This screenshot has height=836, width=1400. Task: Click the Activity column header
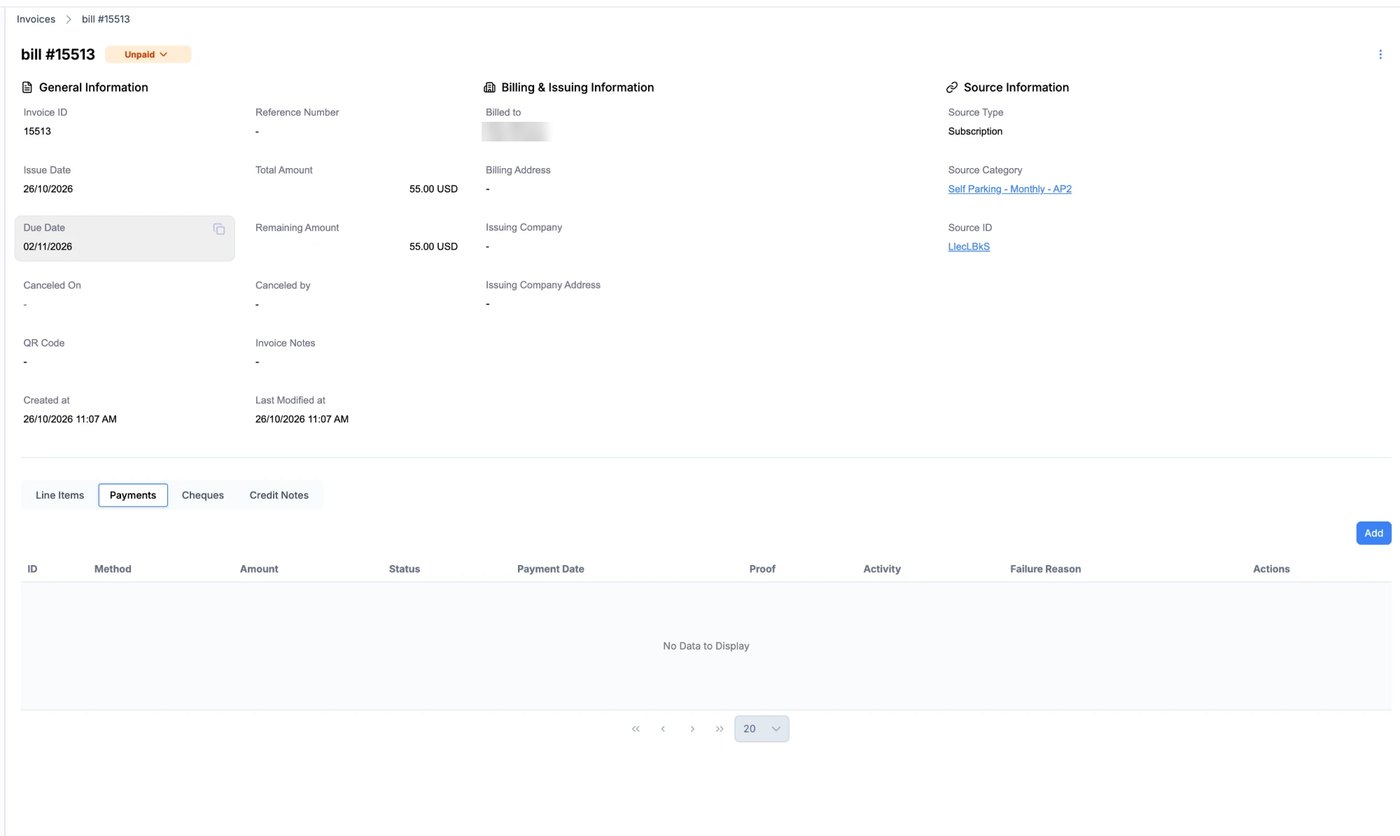pos(882,569)
